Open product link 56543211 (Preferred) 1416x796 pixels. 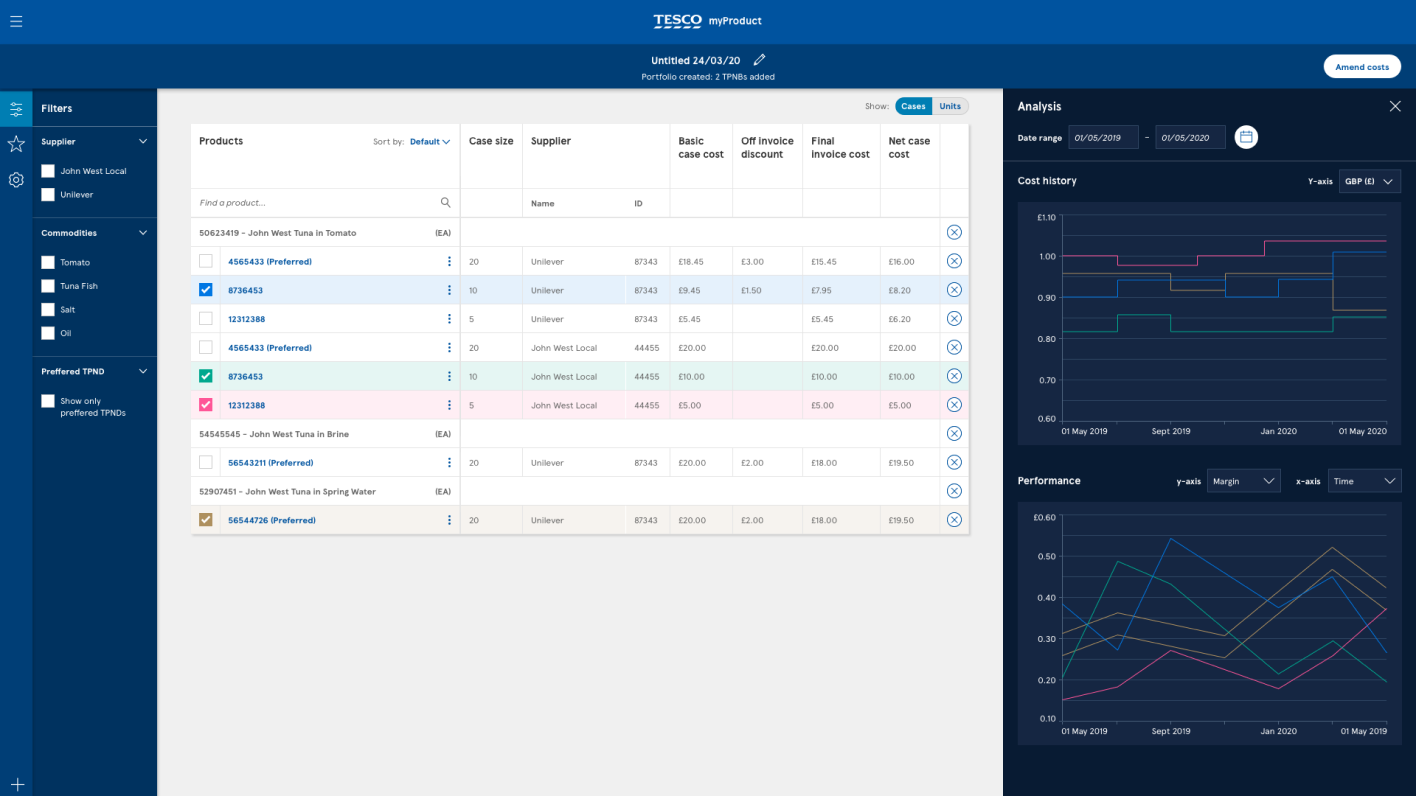pyautogui.click(x=272, y=463)
